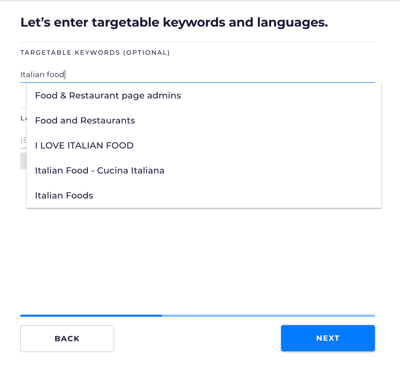Select "Italian Food - Cucina Italiana" option

click(x=204, y=171)
